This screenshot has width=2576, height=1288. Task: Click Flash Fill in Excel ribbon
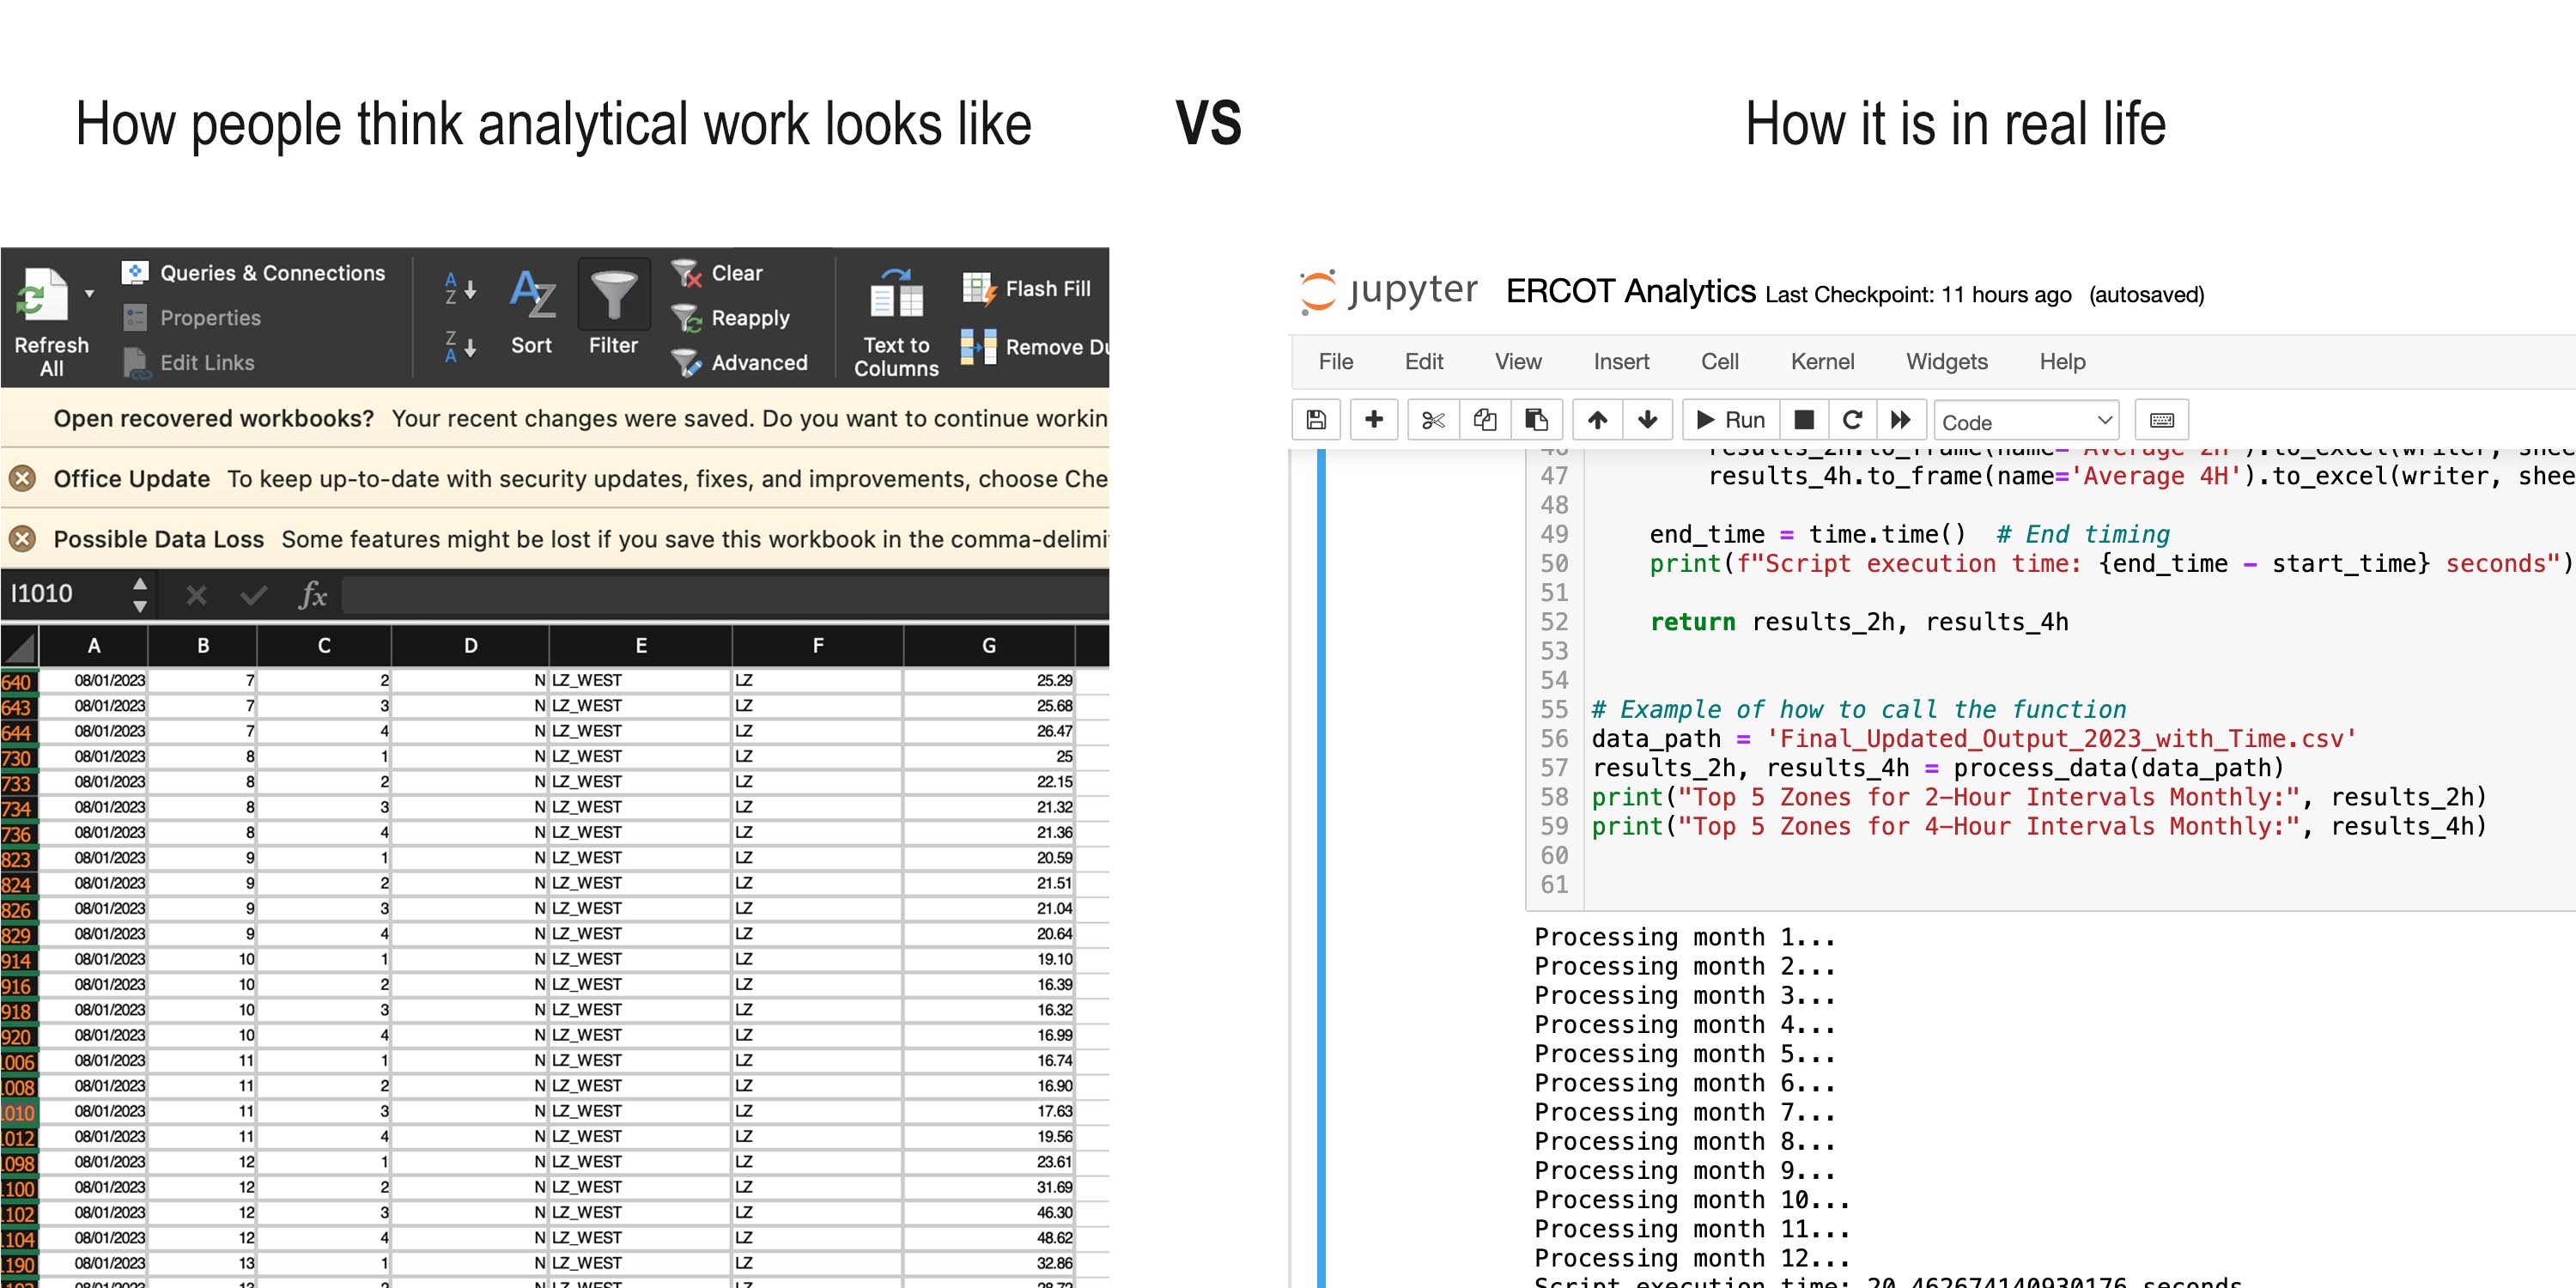[x=1026, y=289]
